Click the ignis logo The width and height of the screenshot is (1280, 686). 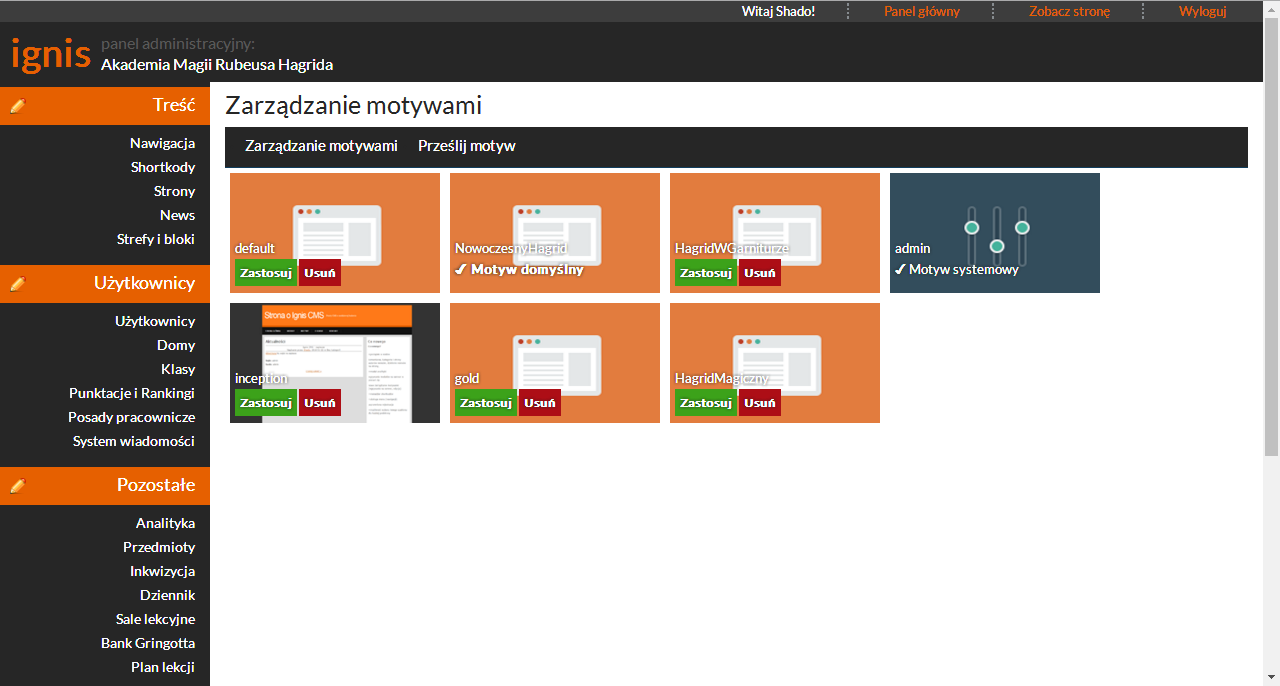51,53
